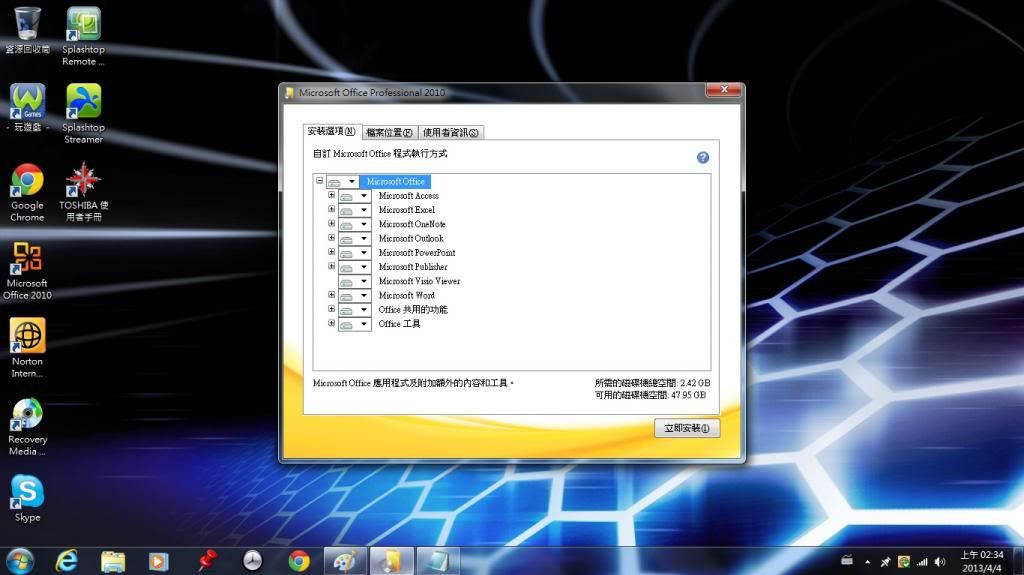The height and width of the screenshot is (575, 1024).
Task: Open install options dropdown for Microsoft Access
Action: [355, 195]
